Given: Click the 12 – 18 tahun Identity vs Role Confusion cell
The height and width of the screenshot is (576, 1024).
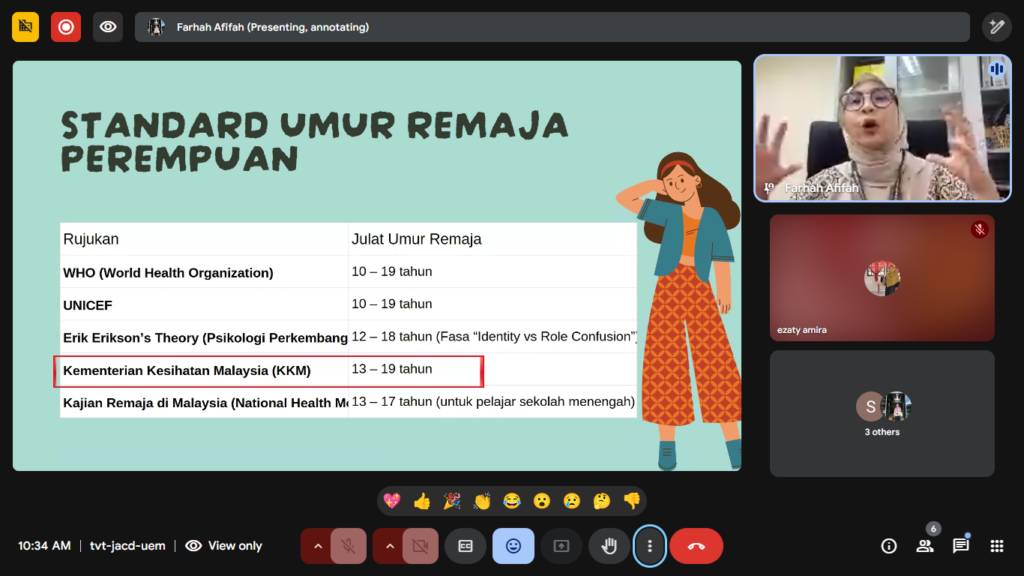Looking at the screenshot, I should coord(494,336).
